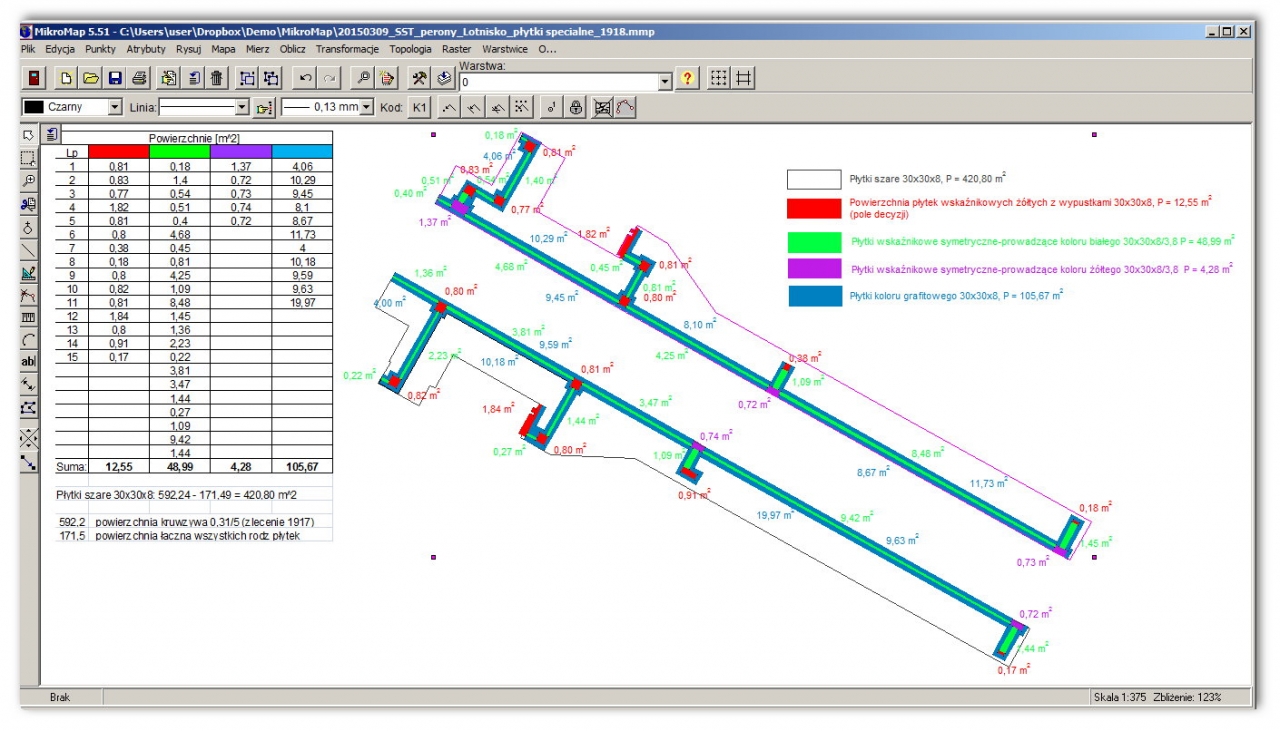The height and width of the screenshot is (731, 1280).
Task: Open the Transformacje menu
Action: pyautogui.click(x=347, y=48)
